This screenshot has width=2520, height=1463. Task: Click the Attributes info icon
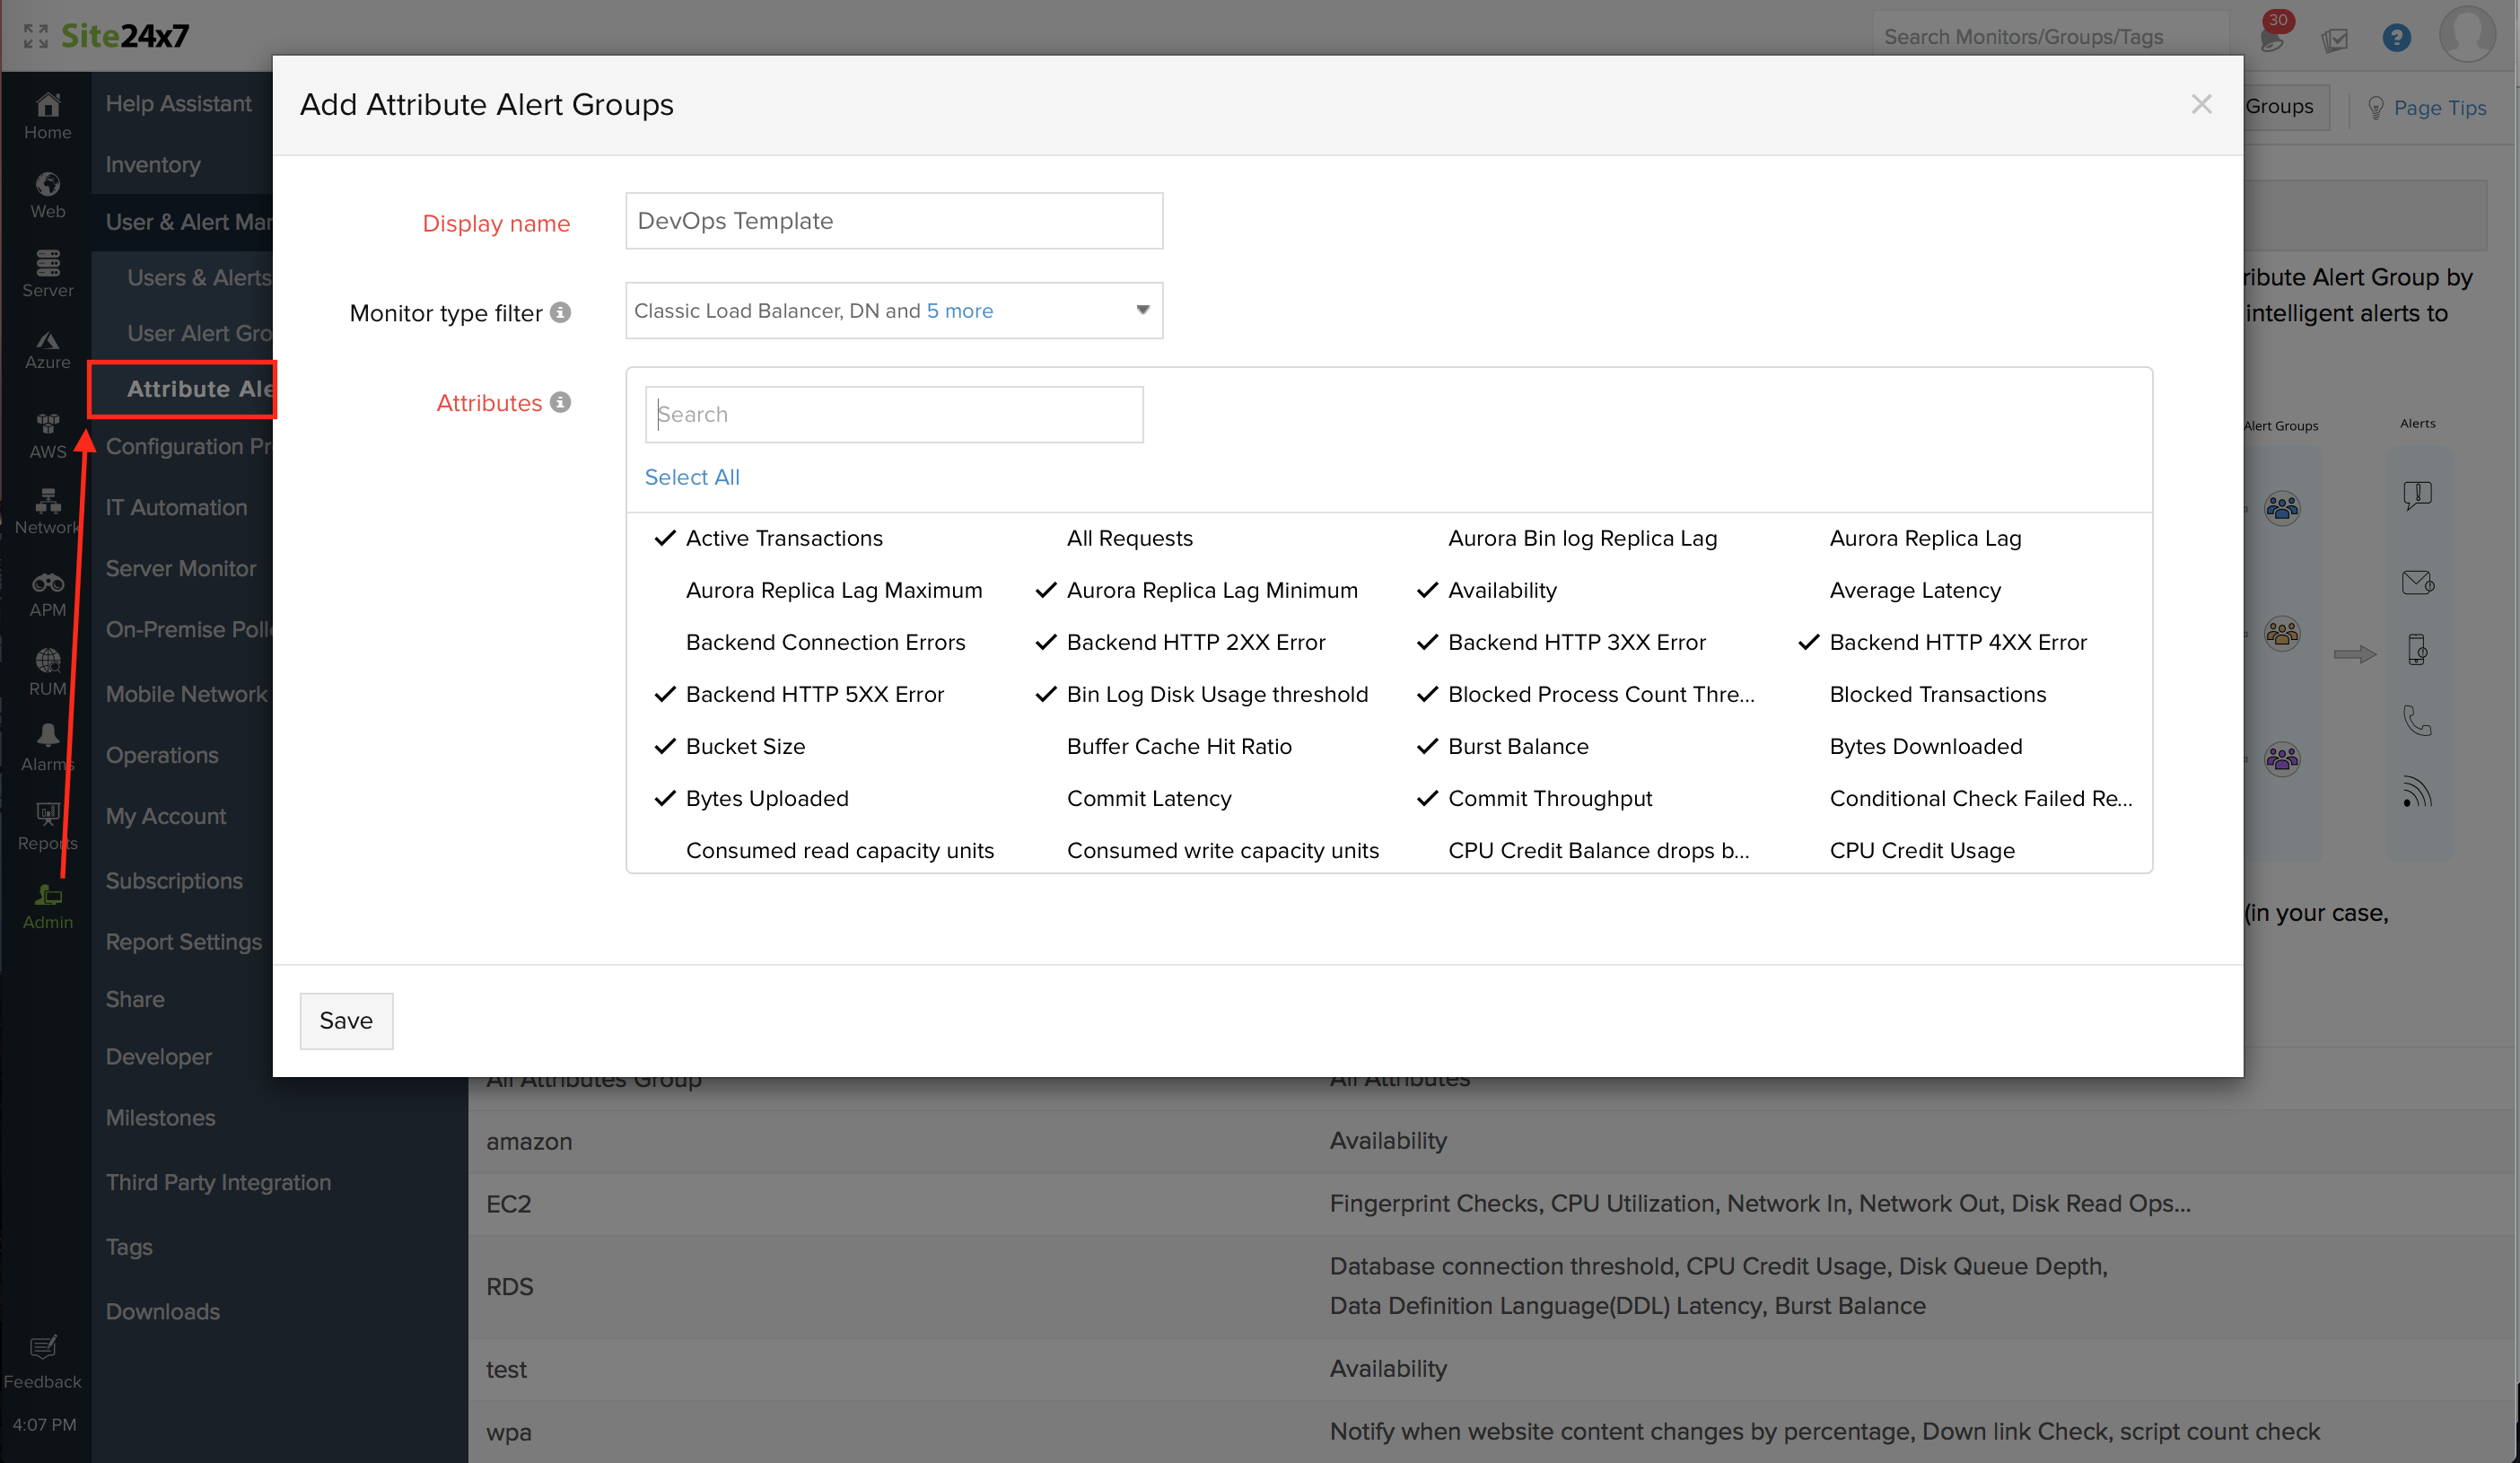coord(561,402)
